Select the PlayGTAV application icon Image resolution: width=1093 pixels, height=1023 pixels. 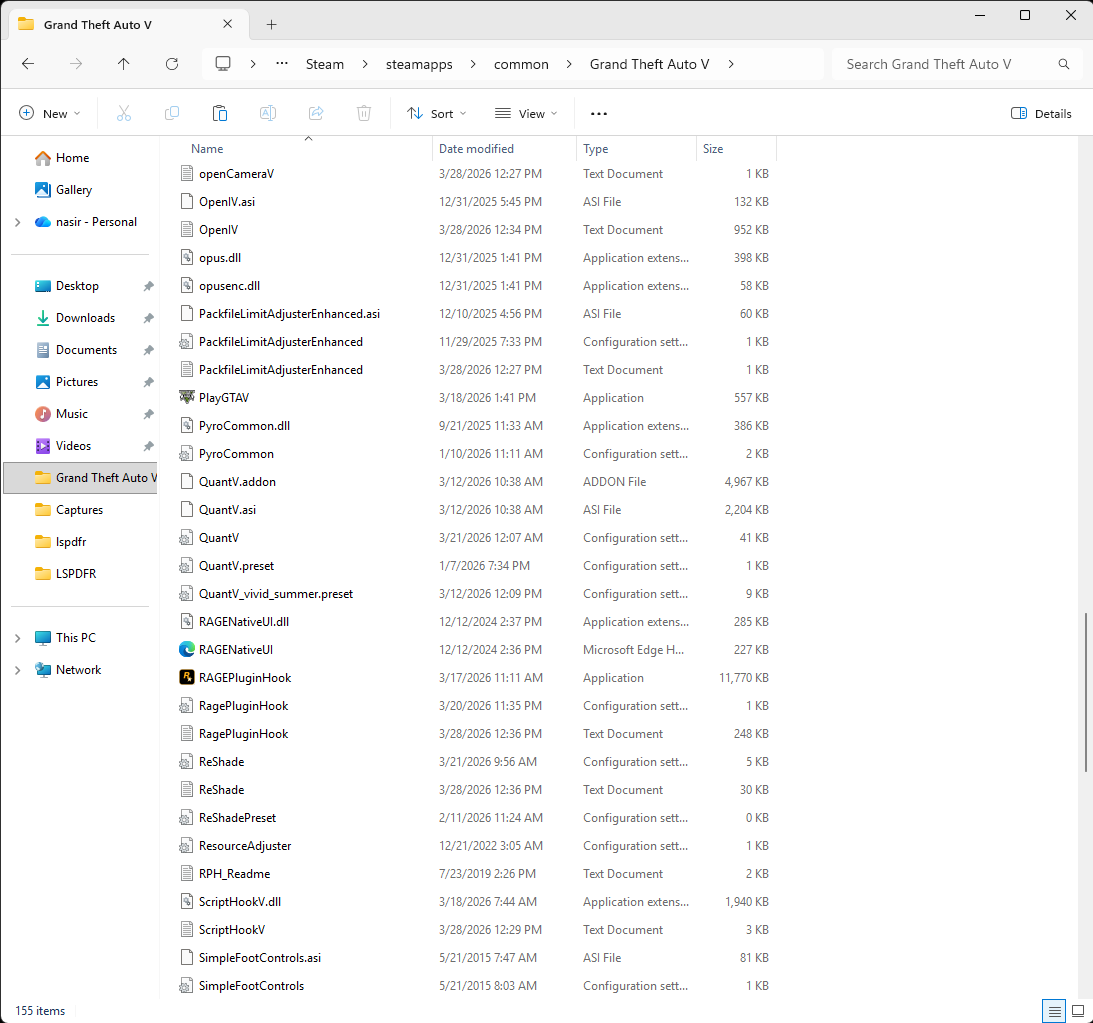coord(187,398)
